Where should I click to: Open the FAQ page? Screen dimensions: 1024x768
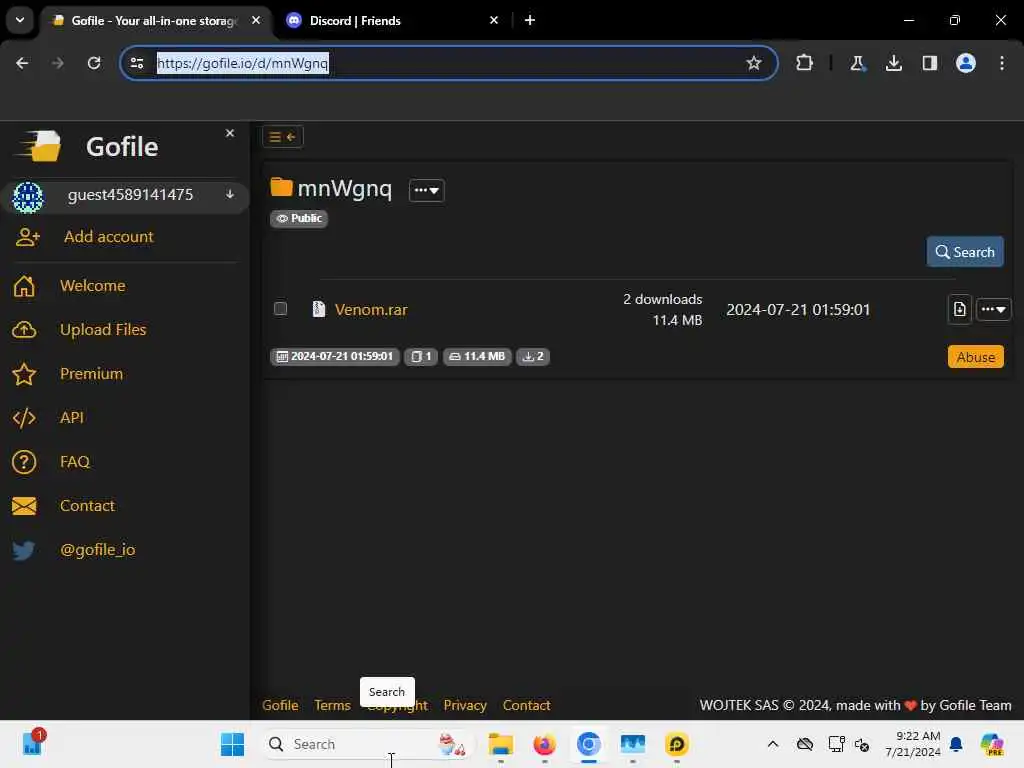coord(75,462)
